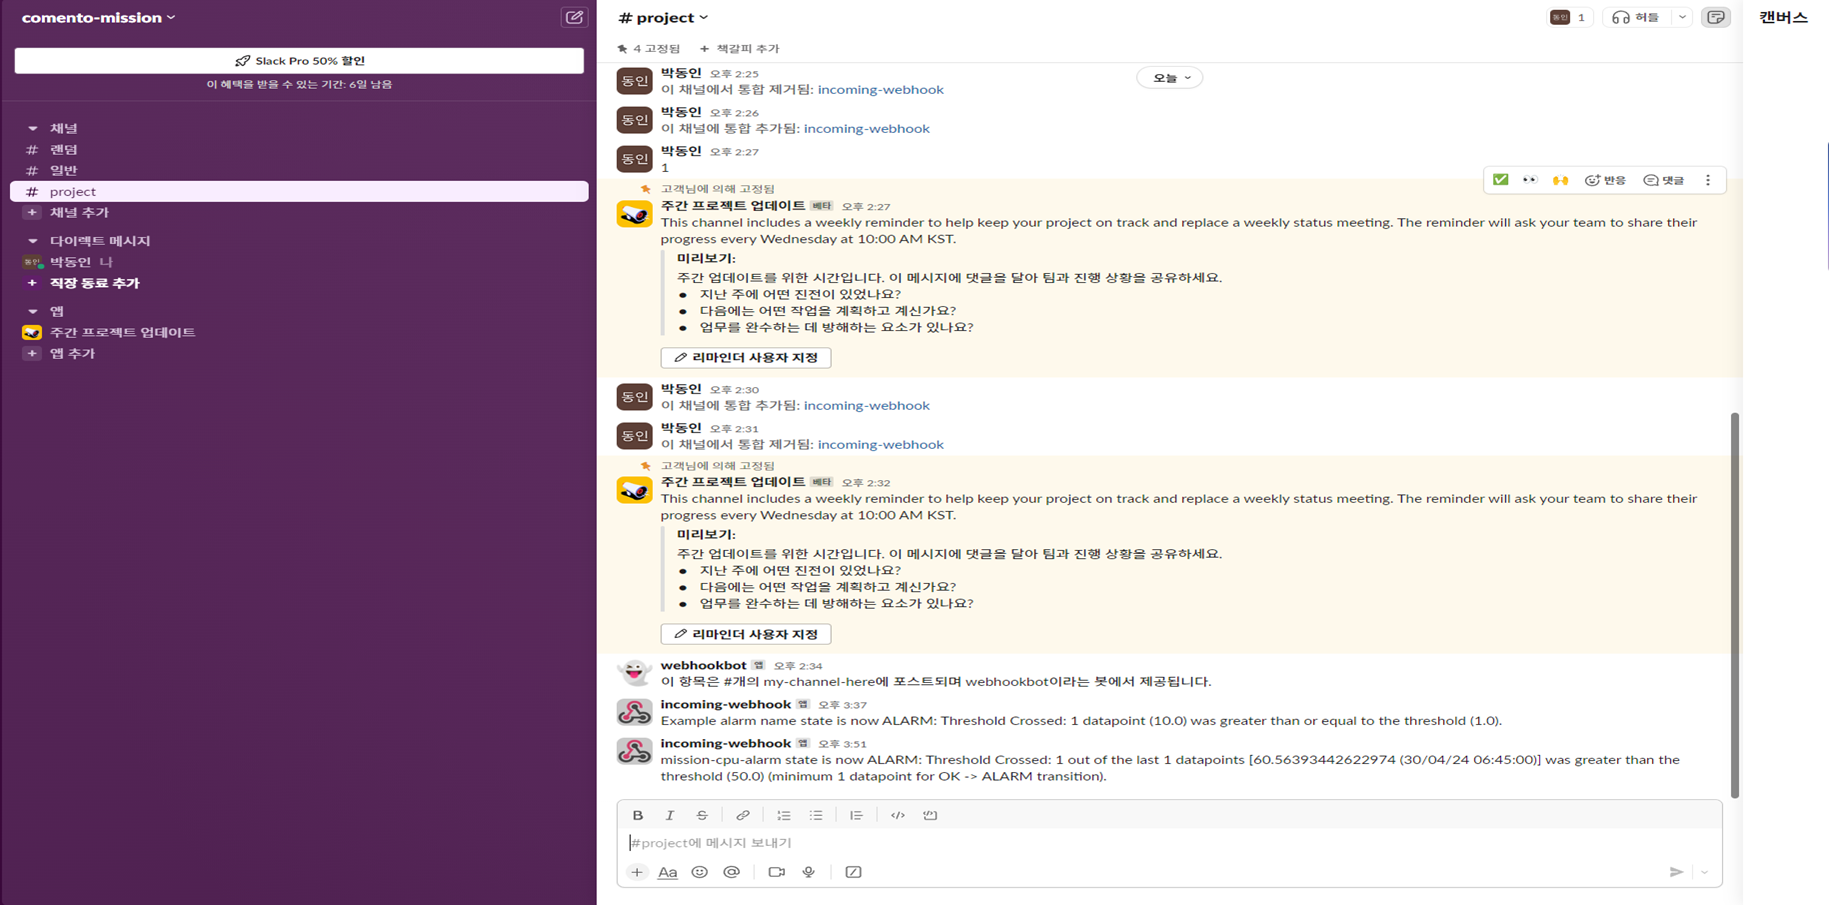The width and height of the screenshot is (1829, 905).
Task: Open more message actions menu
Action: click(x=1708, y=180)
